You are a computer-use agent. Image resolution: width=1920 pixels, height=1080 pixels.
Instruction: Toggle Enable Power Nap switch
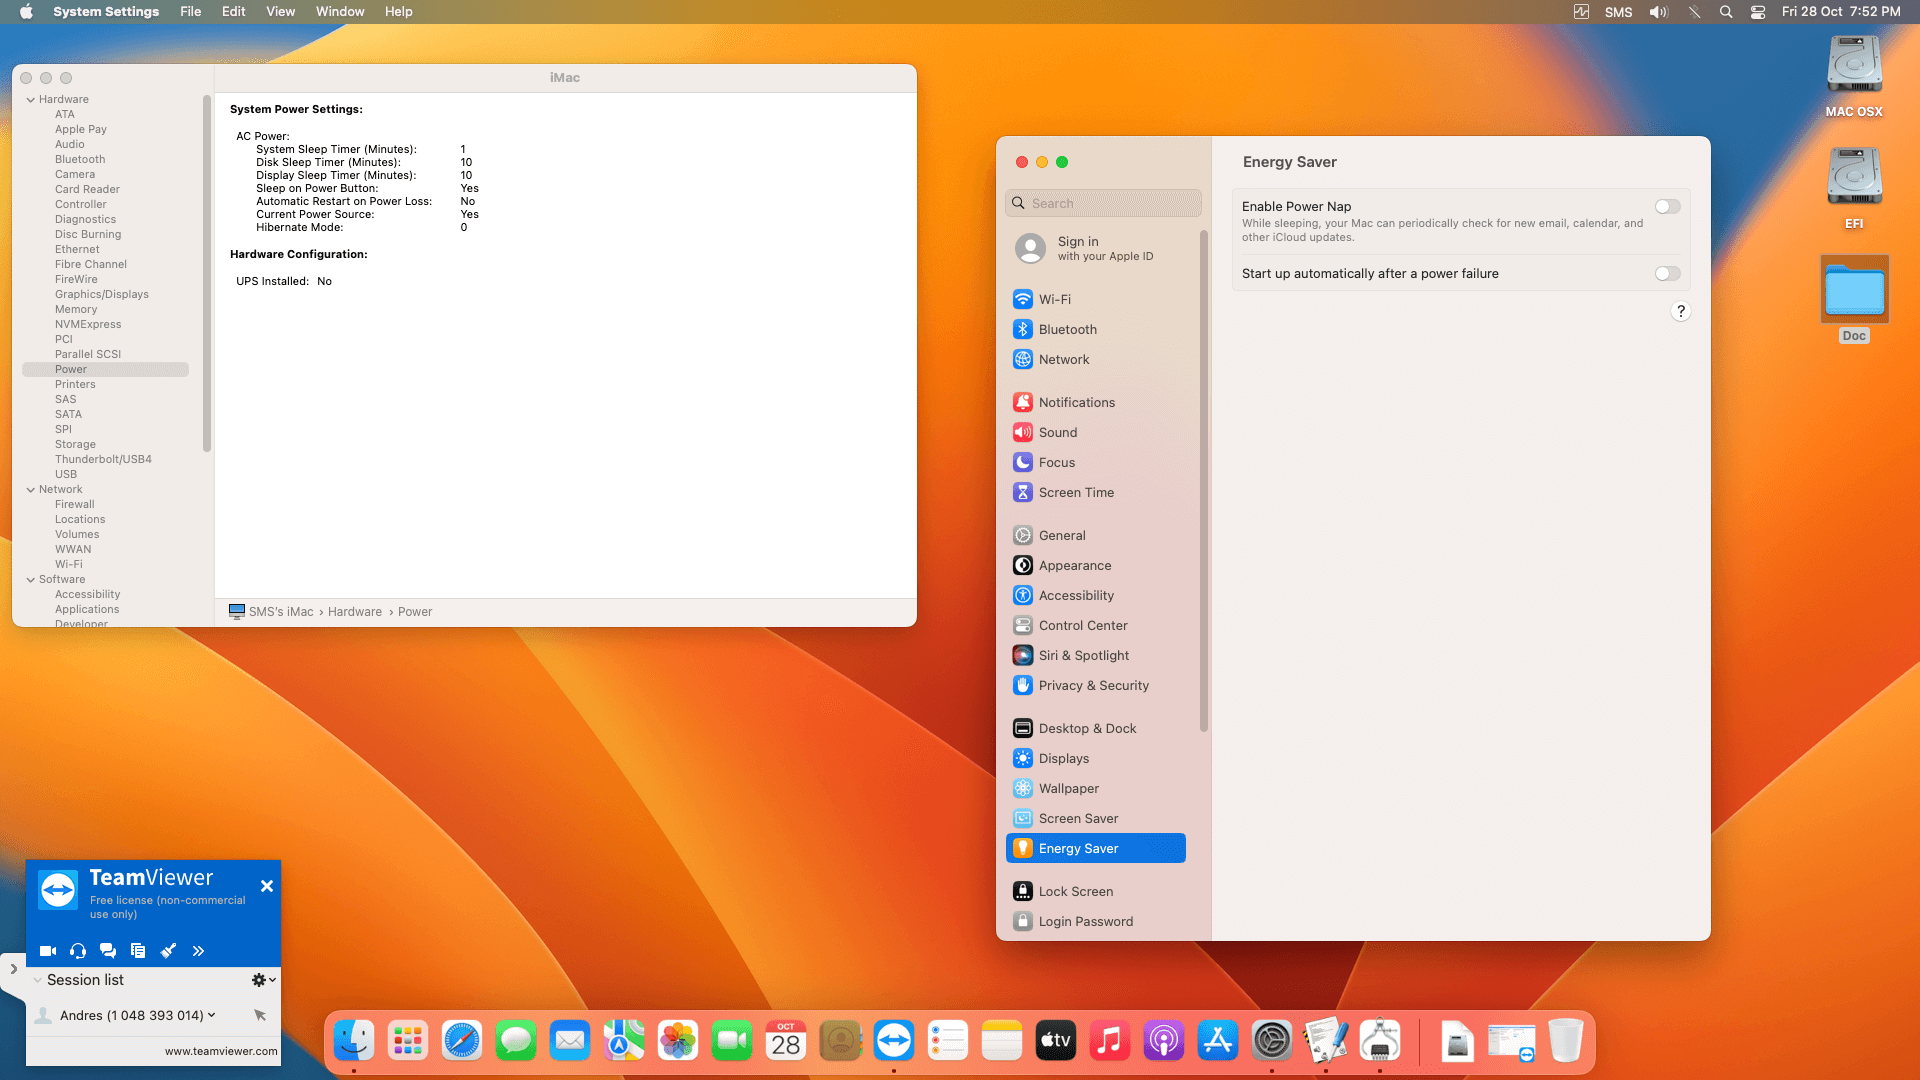1667,207
